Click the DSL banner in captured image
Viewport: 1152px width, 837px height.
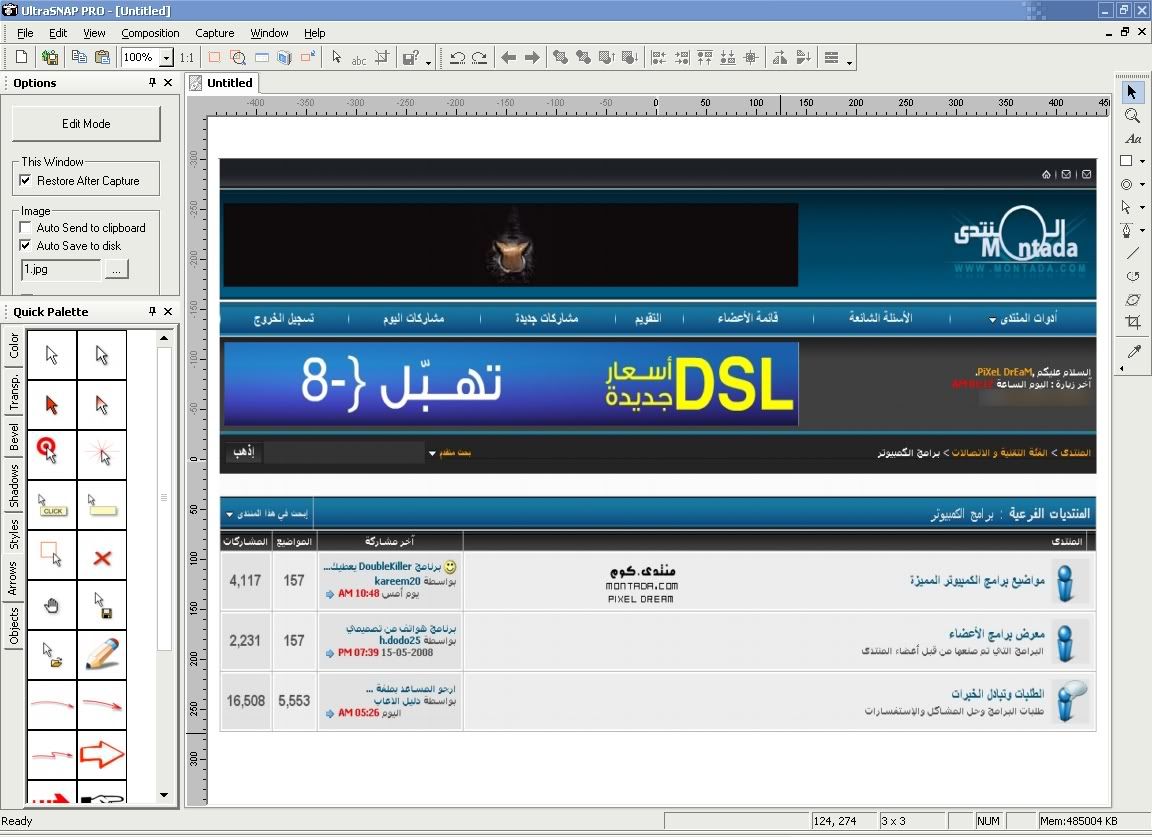click(x=511, y=384)
